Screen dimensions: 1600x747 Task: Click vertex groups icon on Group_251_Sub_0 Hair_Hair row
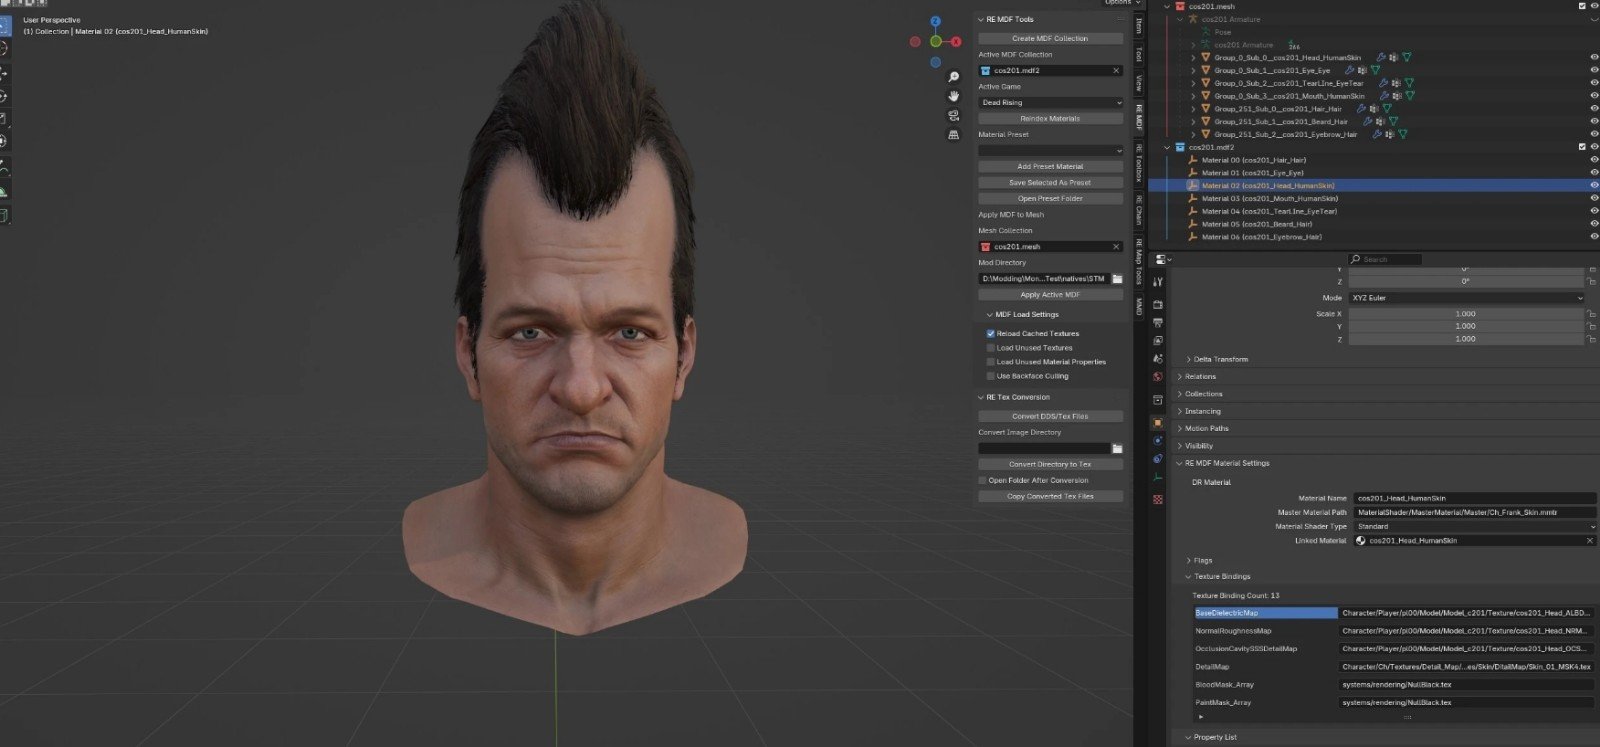tap(1374, 109)
